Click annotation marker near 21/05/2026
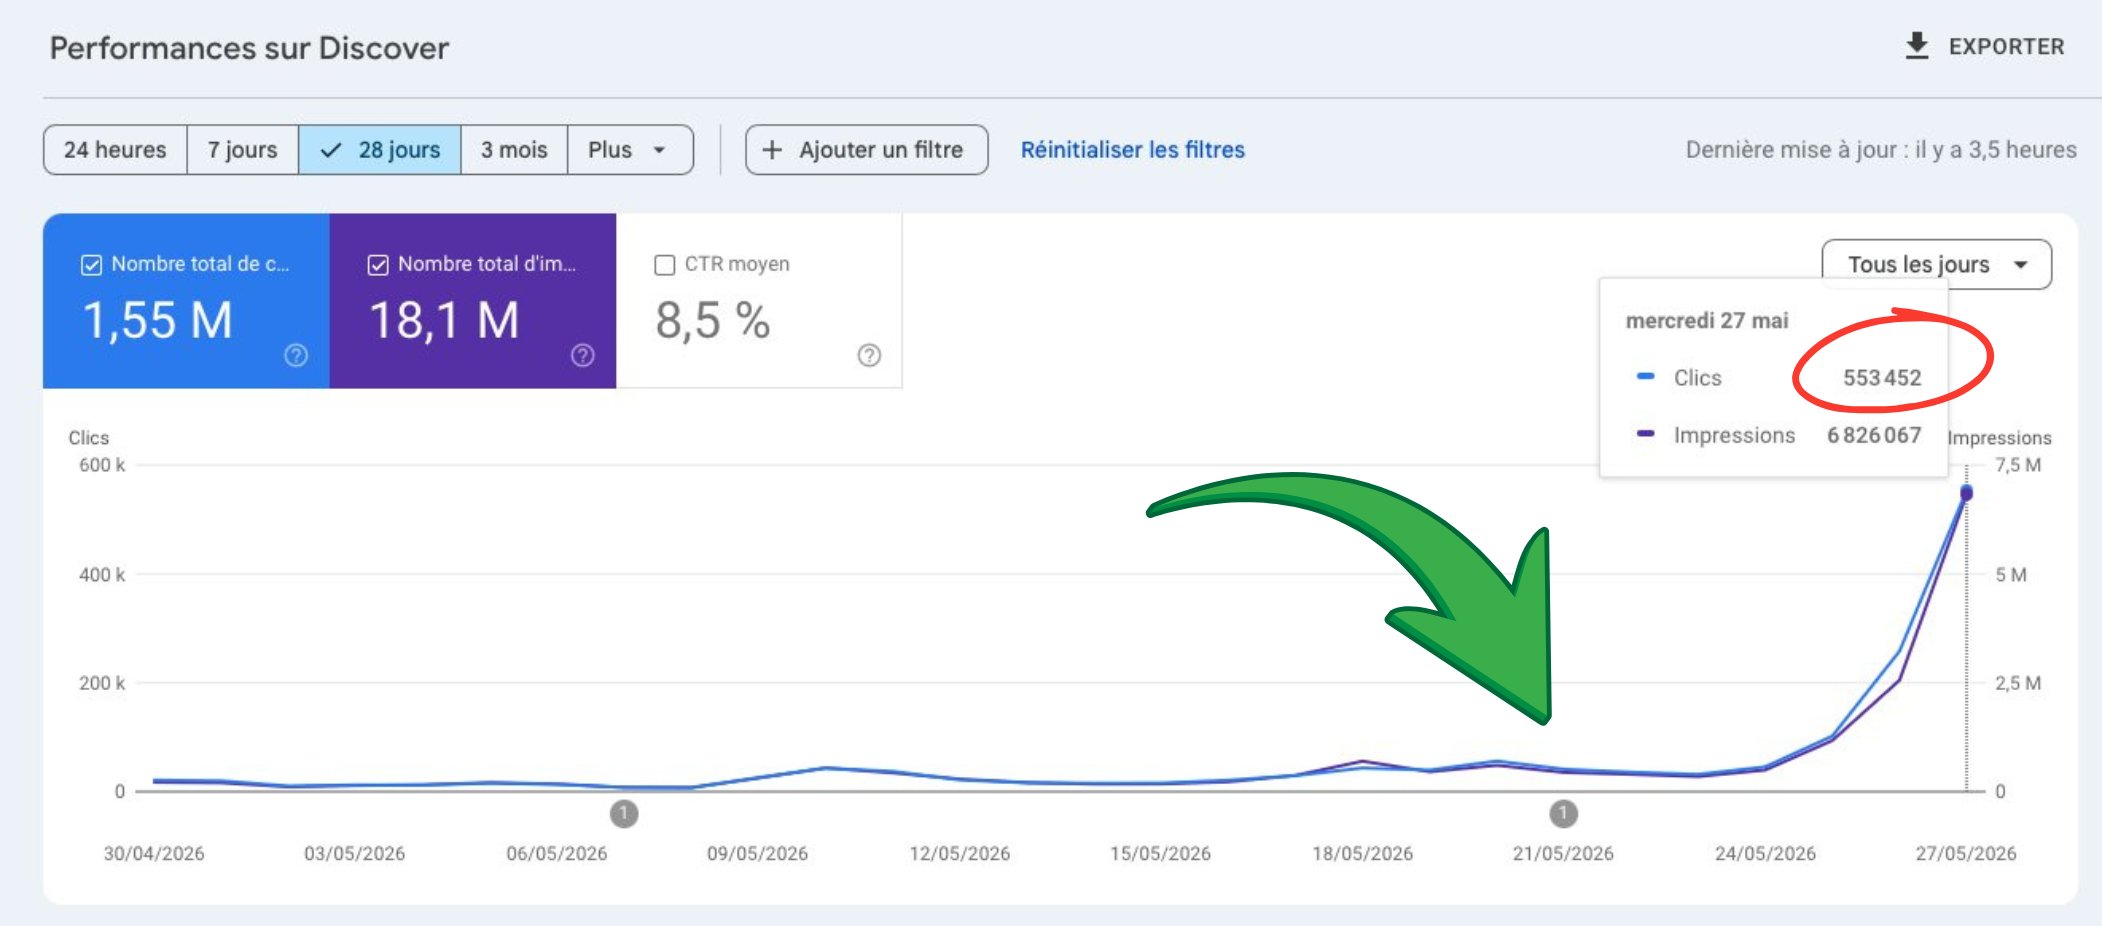The image size is (2102, 926). point(1564,814)
